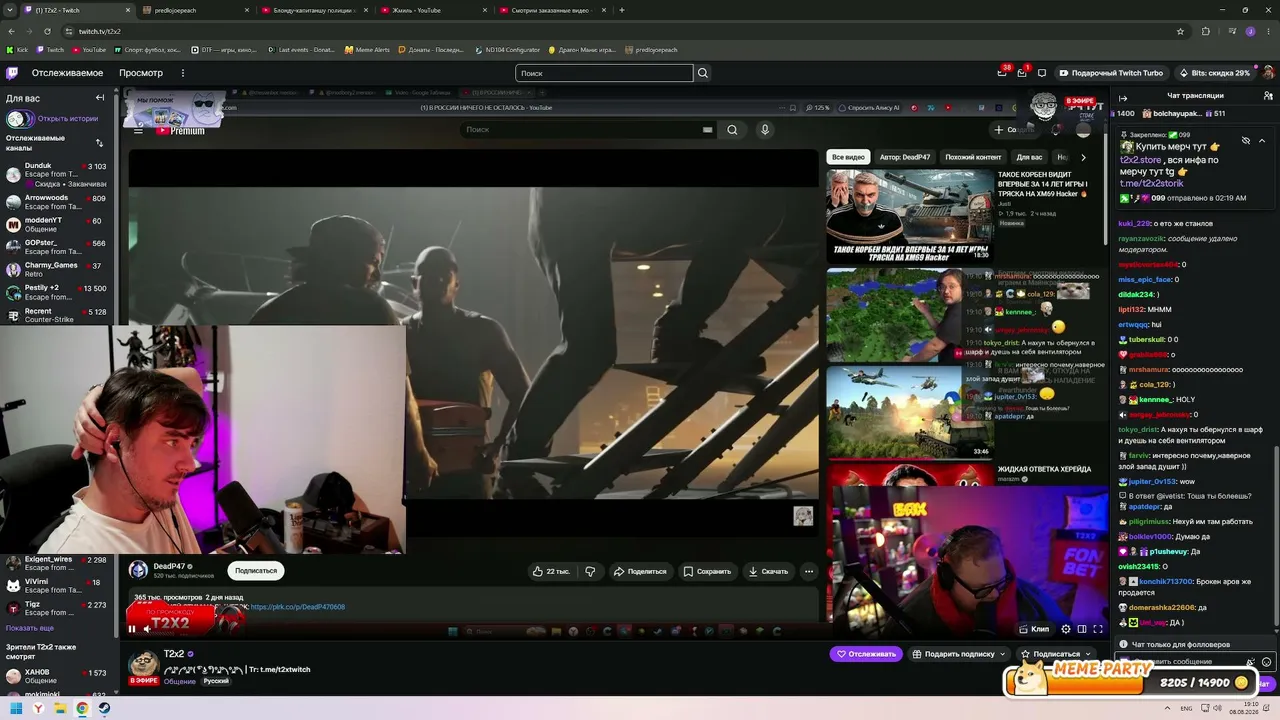This screenshot has width=1280, height=720.
Task: Open the Windows Start menu
Action: pos(16,709)
